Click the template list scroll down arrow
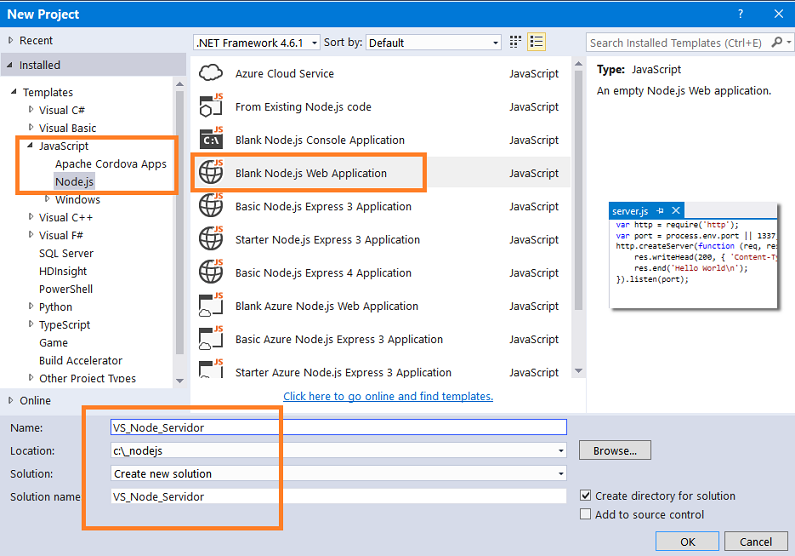The height and width of the screenshot is (556, 795). (x=579, y=371)
